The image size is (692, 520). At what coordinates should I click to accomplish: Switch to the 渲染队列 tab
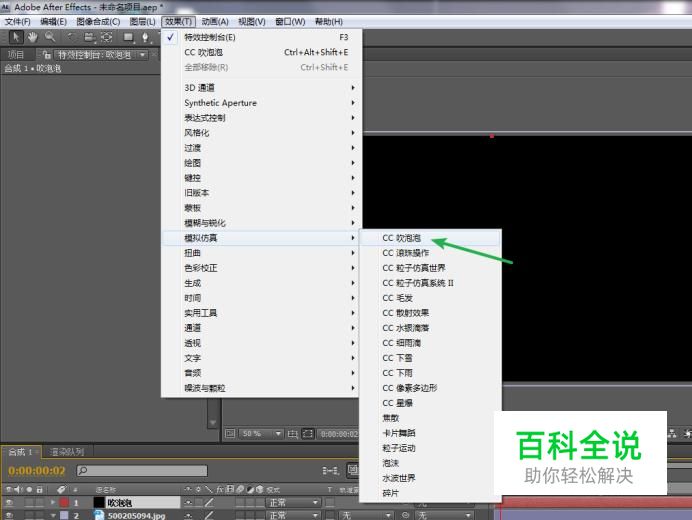pyautogui.click(x=67, y=452)
